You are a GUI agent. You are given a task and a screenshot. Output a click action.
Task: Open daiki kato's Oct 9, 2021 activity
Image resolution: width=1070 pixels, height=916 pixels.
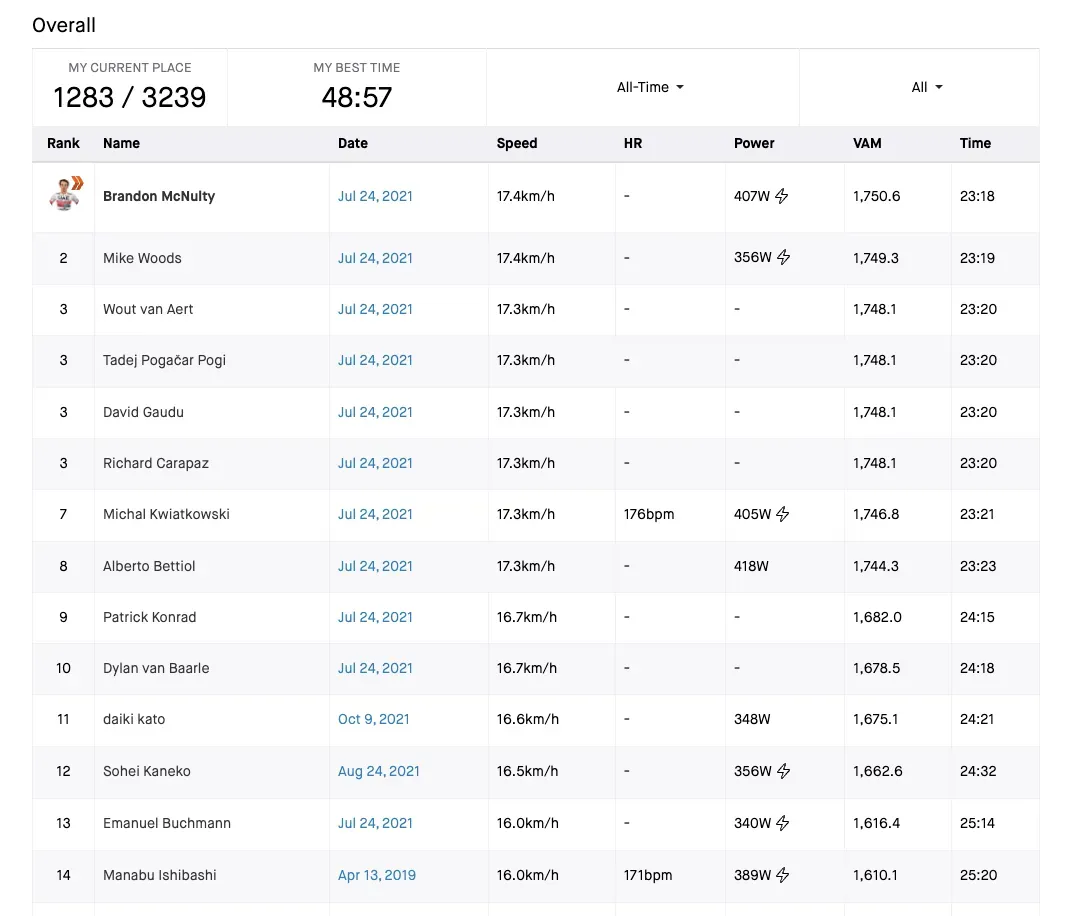tap(373, 719)
